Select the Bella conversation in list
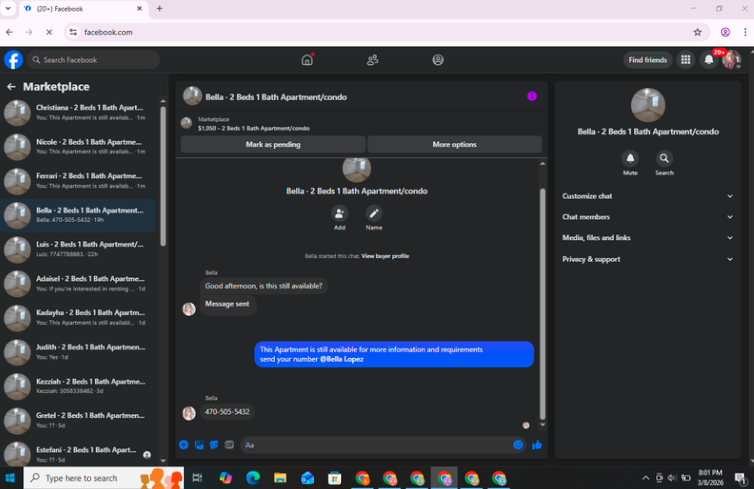This screenshot has height=489, width=754. click(x=79, y=215)
